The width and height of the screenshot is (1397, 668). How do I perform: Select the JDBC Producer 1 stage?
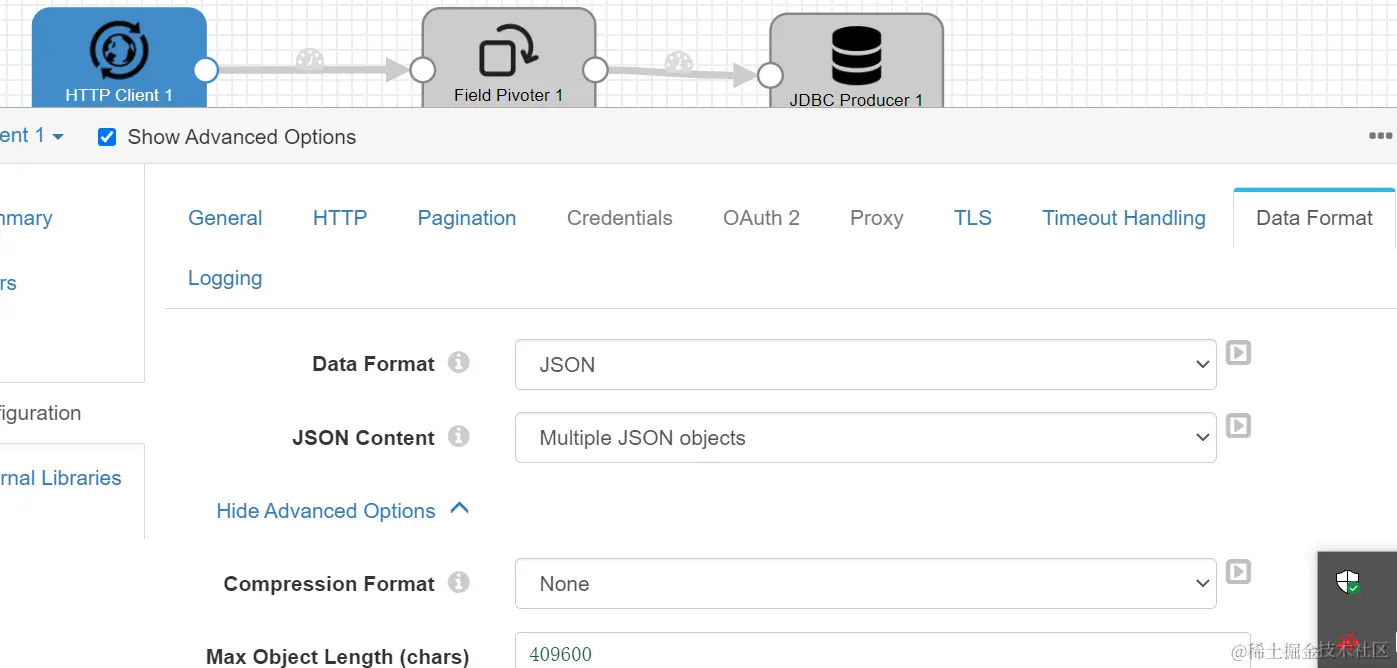856,60
